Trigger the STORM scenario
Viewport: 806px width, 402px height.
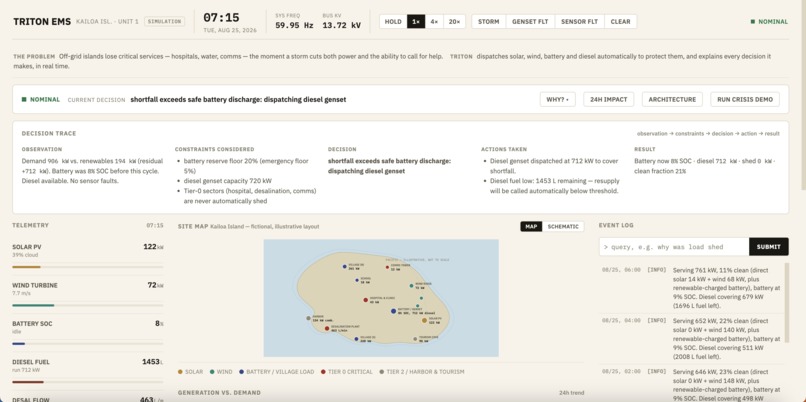tap(489, 22)
